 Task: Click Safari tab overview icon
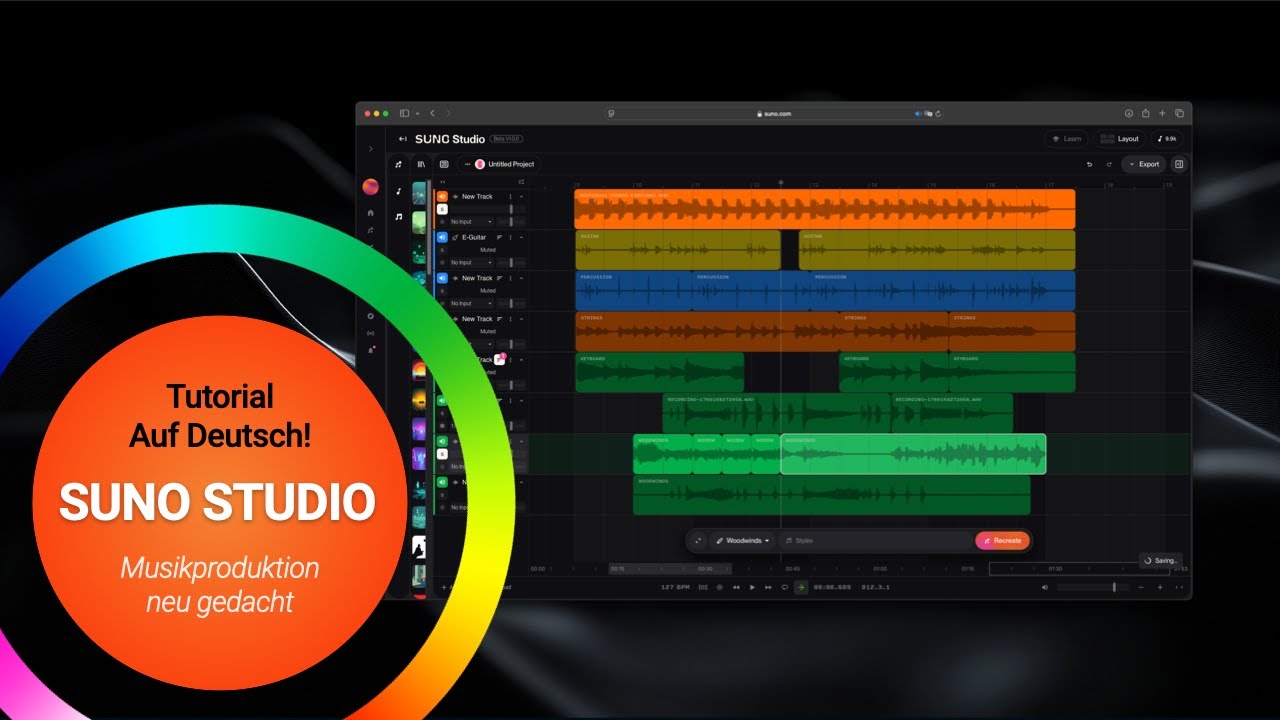1179,113
